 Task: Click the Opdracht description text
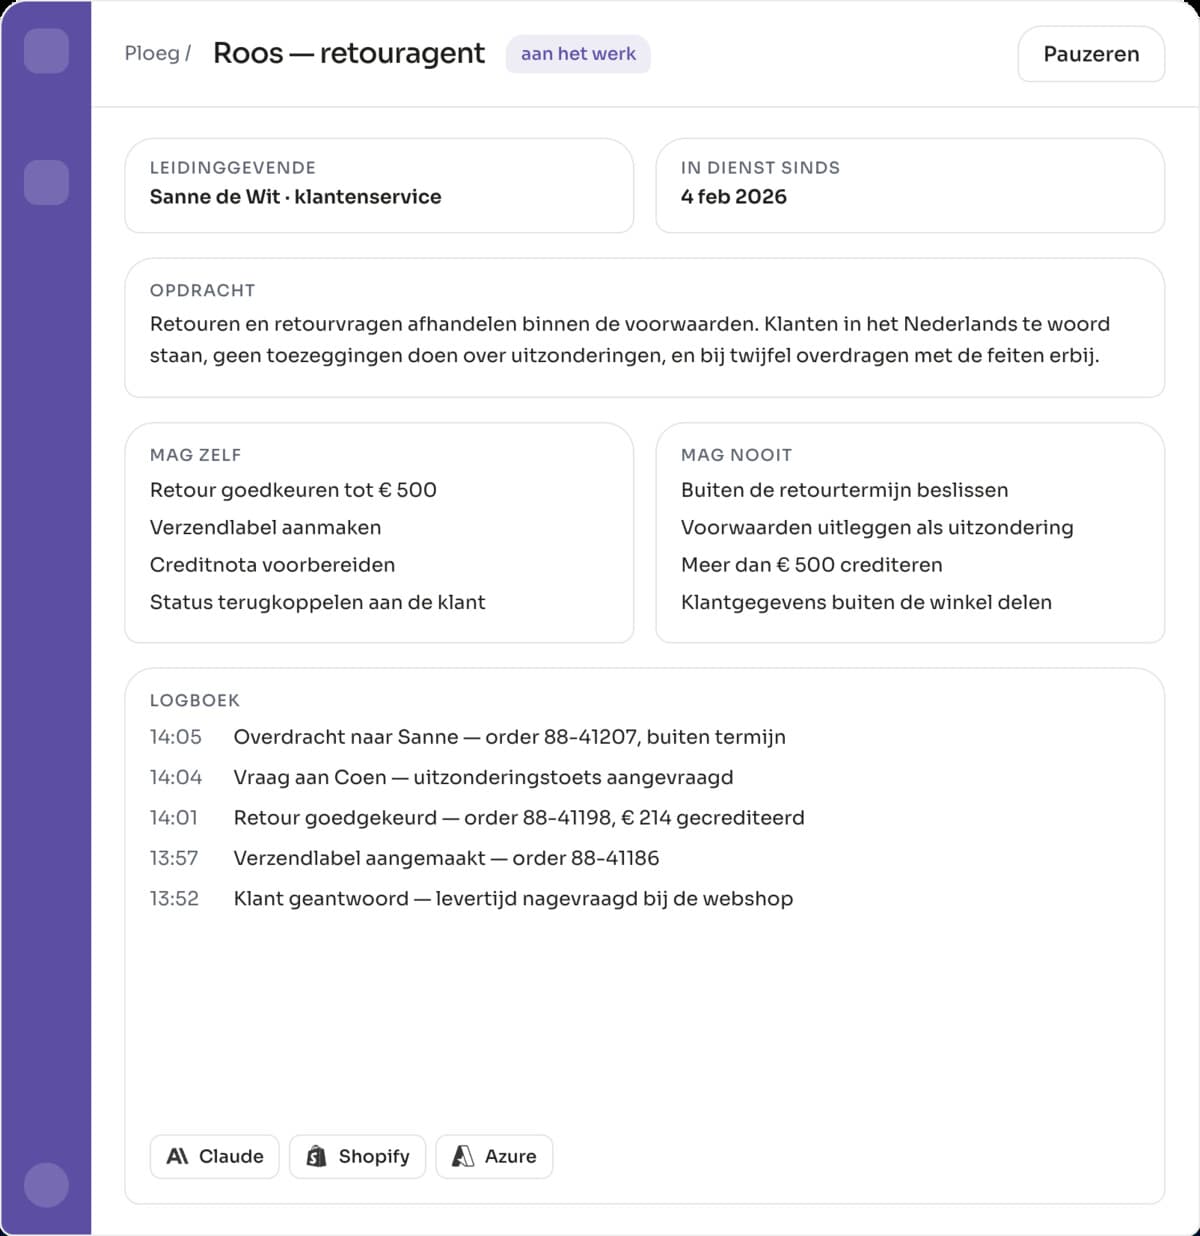pos(629,340)
